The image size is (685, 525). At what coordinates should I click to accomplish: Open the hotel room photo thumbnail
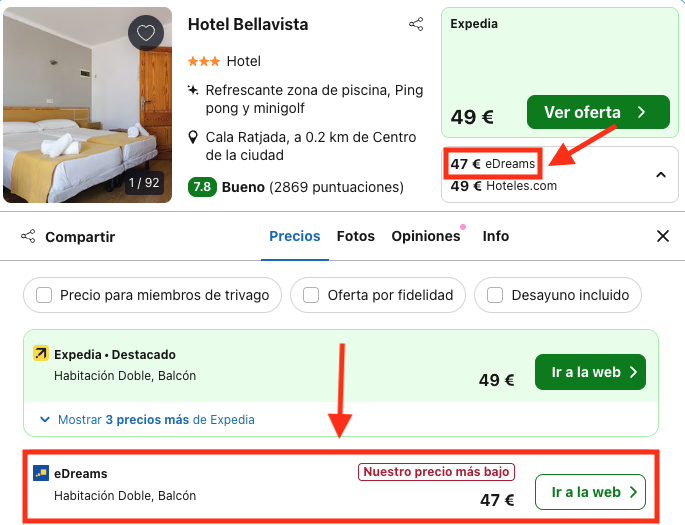pos(88,105)
